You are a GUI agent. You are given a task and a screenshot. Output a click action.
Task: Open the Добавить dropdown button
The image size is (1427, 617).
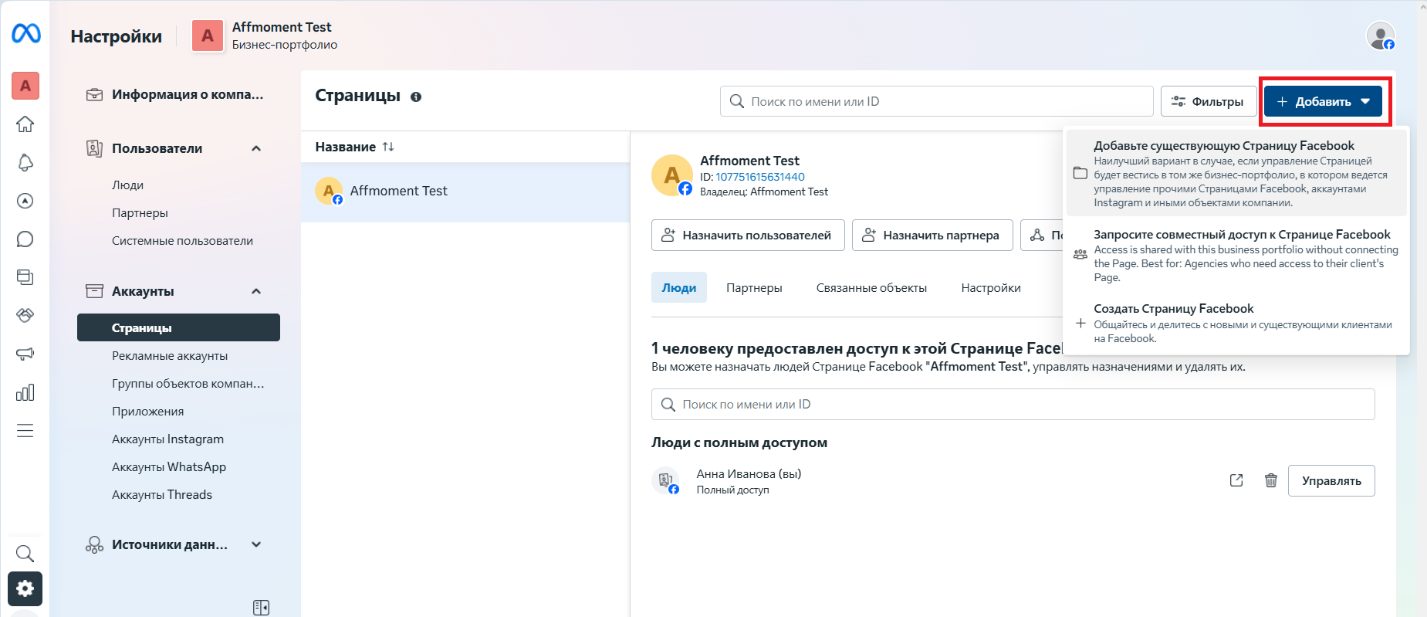coord(1322,101)
